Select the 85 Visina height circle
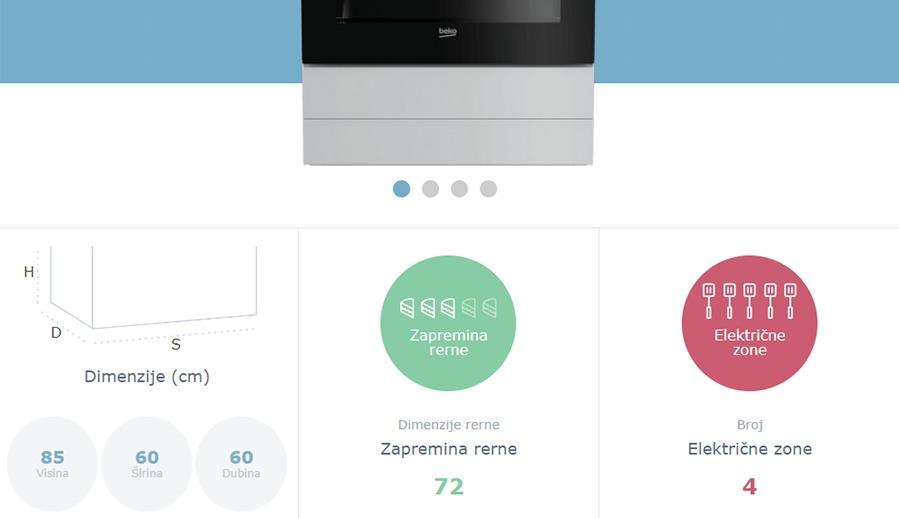This screenshot has height=518, width=899. pos(53,464)
